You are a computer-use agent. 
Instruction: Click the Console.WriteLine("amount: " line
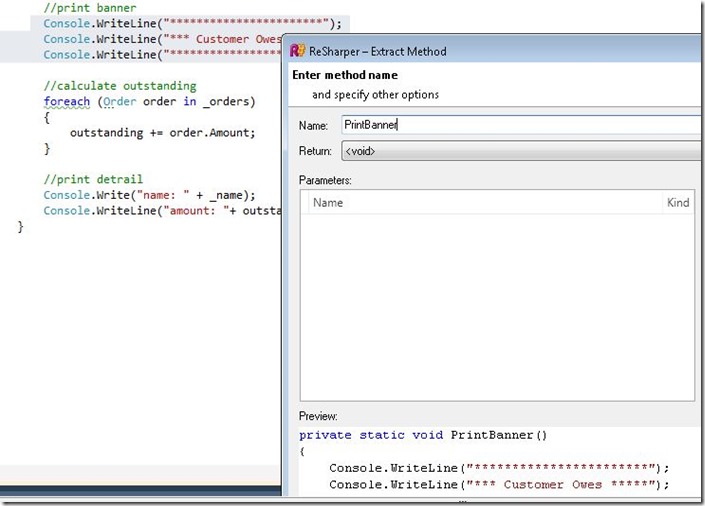[162, 210]
